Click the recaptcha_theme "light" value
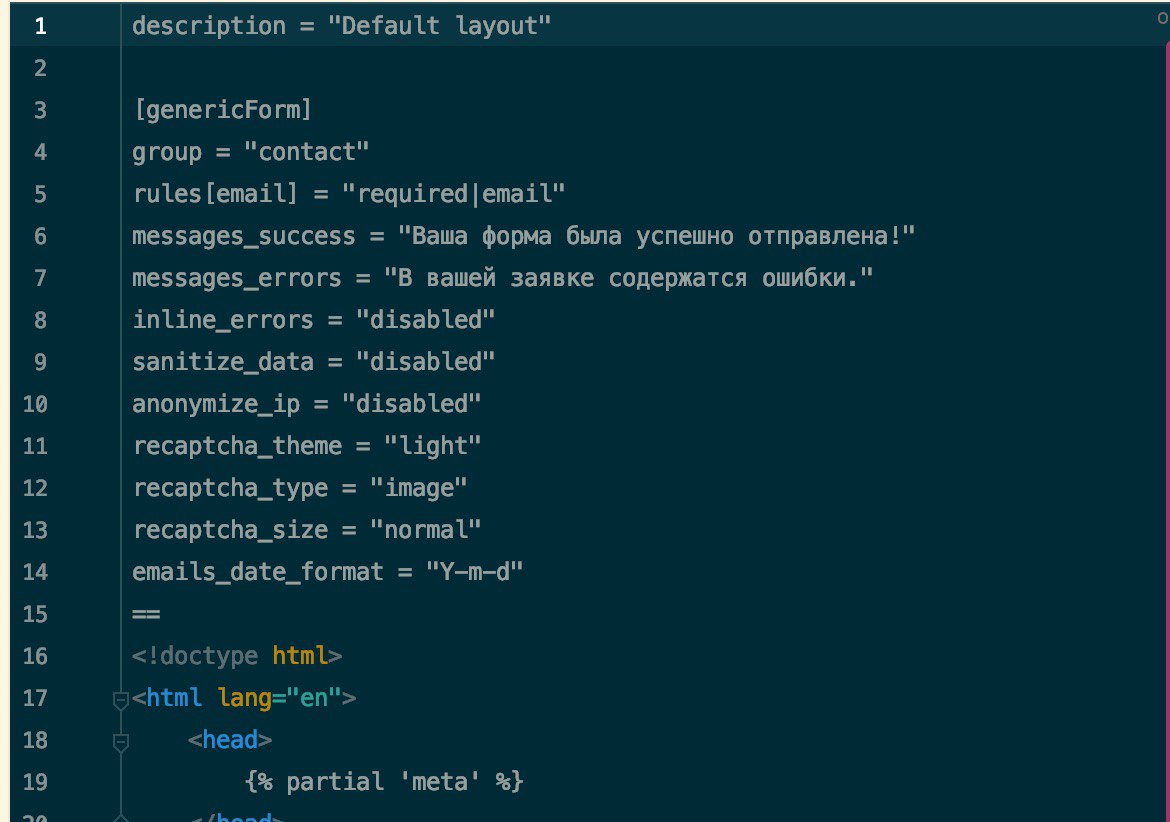Viewport: 1170px width, 822px height. [432, 446]
